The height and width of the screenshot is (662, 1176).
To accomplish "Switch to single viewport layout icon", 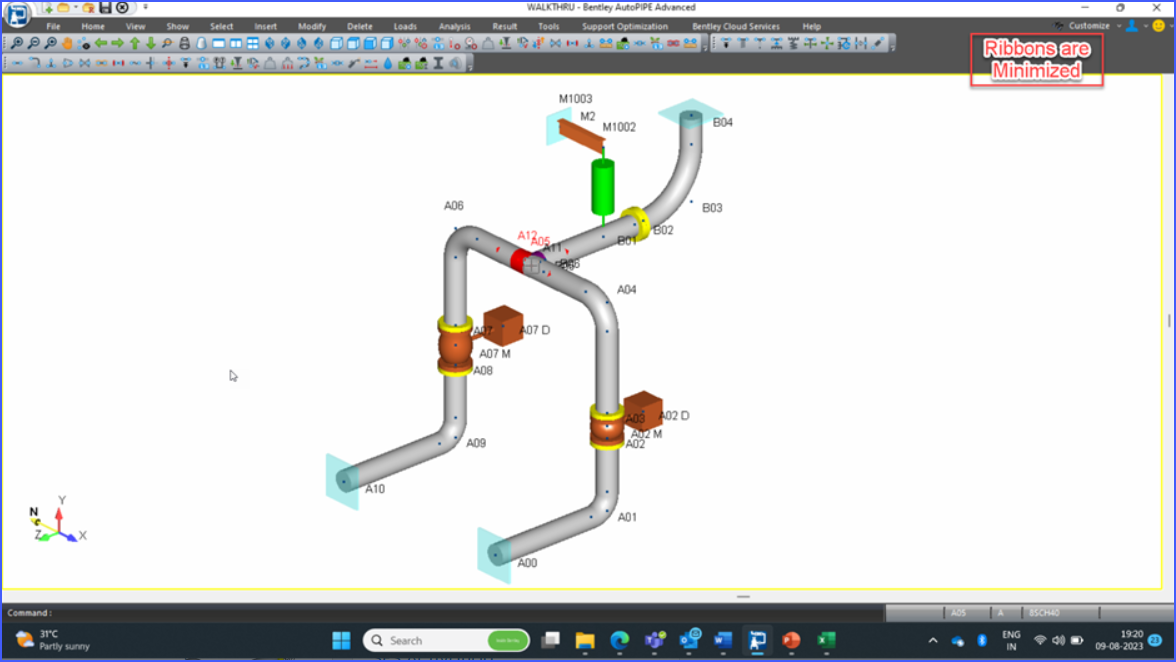I will [x=218, y=43].
